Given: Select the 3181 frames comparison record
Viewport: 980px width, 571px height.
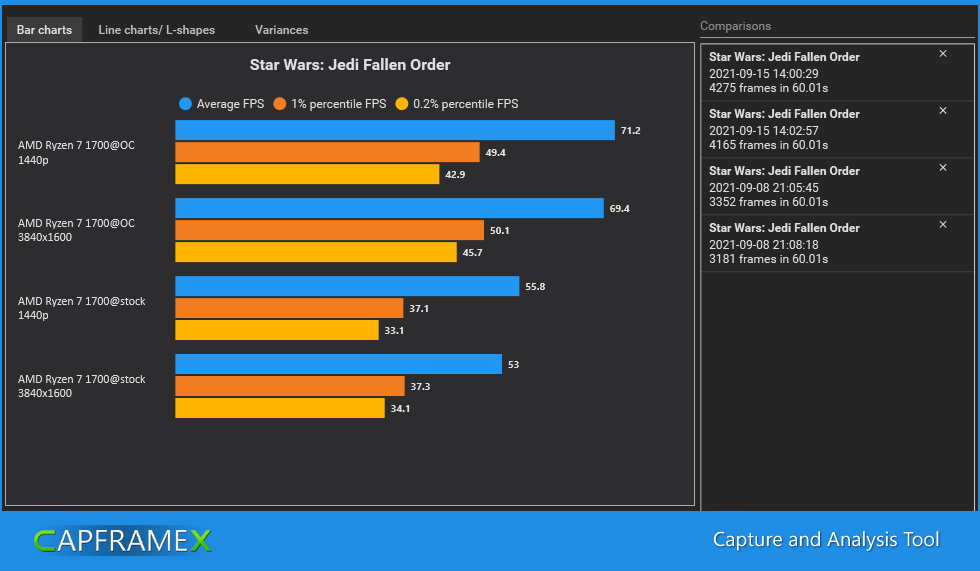Looking at the screenshot, I should (x=838, y=243).
